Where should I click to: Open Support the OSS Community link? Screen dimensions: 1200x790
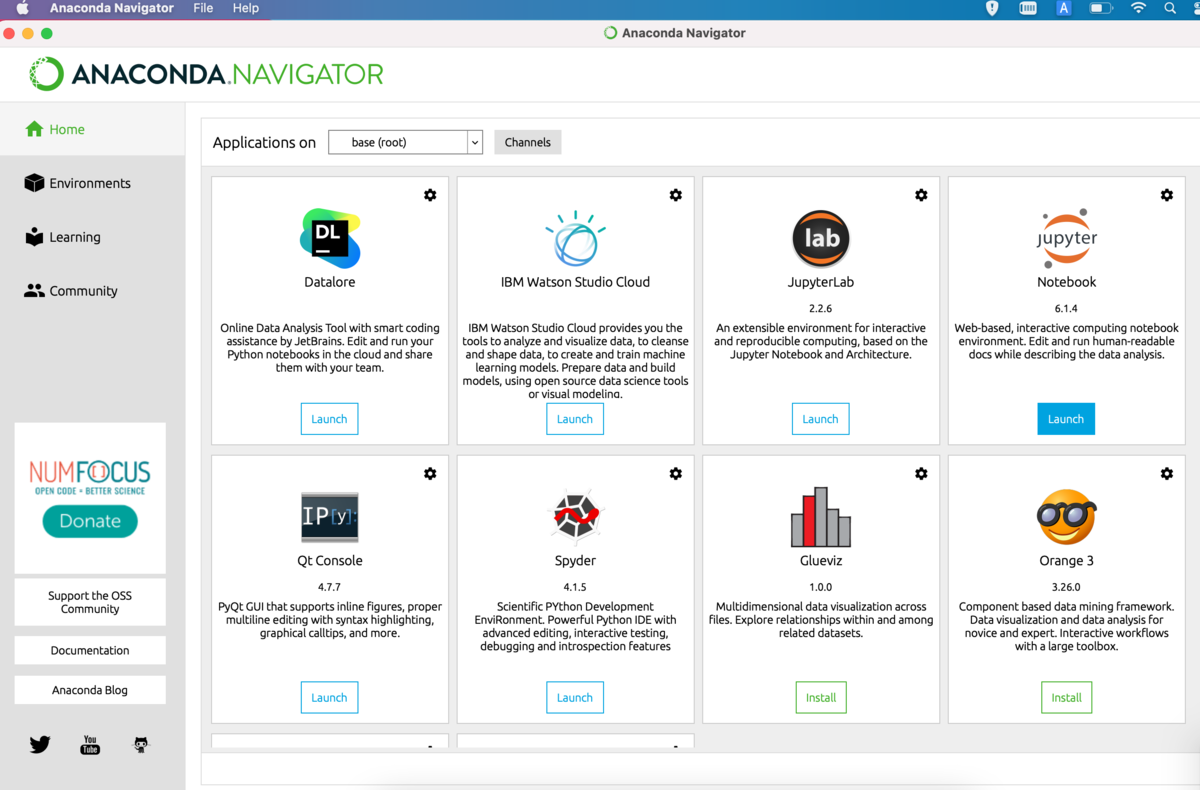(x=90, y=602)
